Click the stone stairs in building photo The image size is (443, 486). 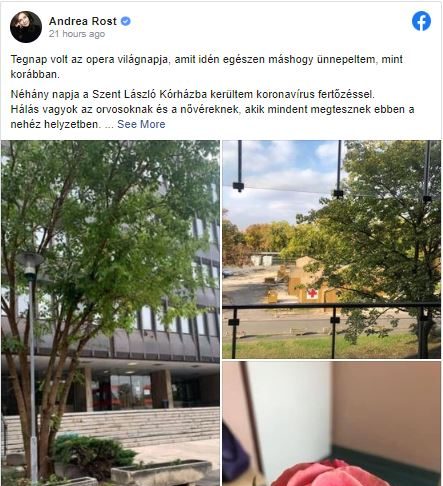(133, 427)
